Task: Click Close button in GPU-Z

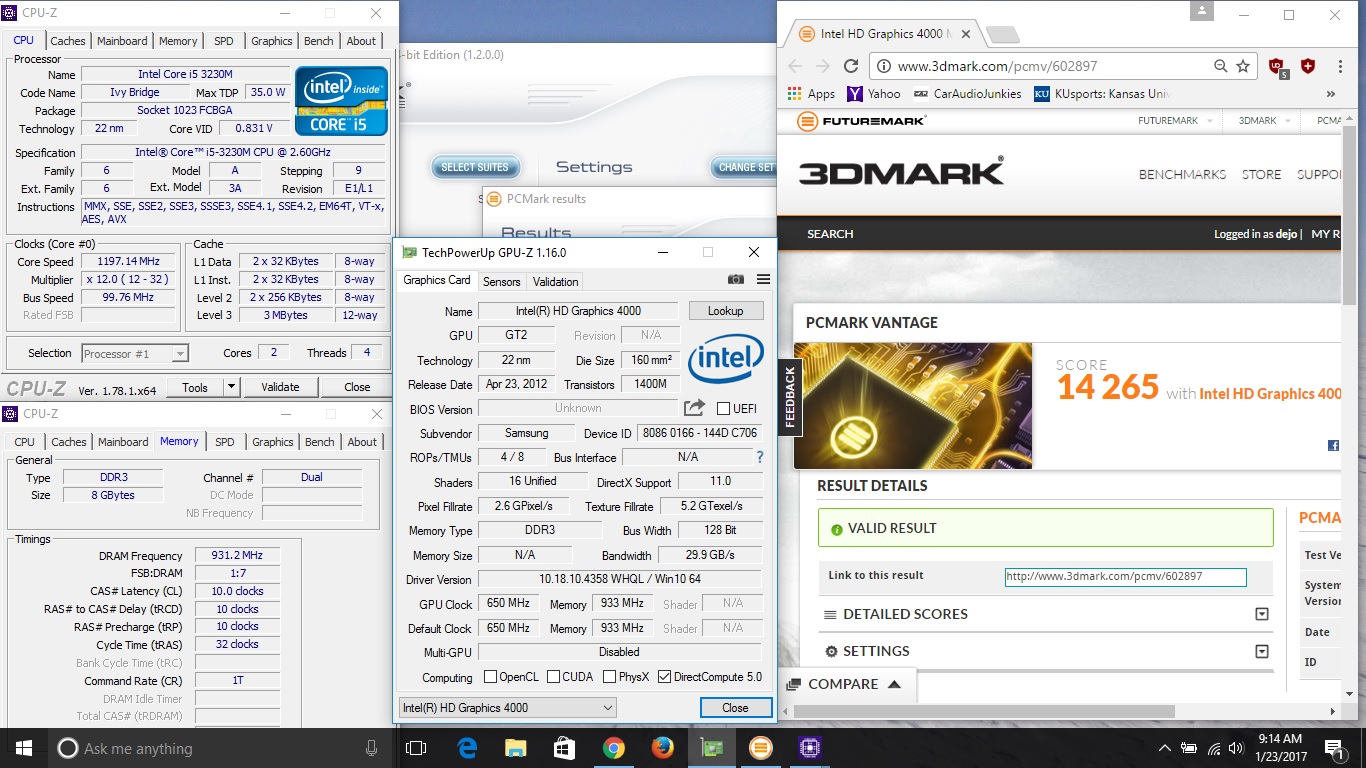Action: coord(735,707)
